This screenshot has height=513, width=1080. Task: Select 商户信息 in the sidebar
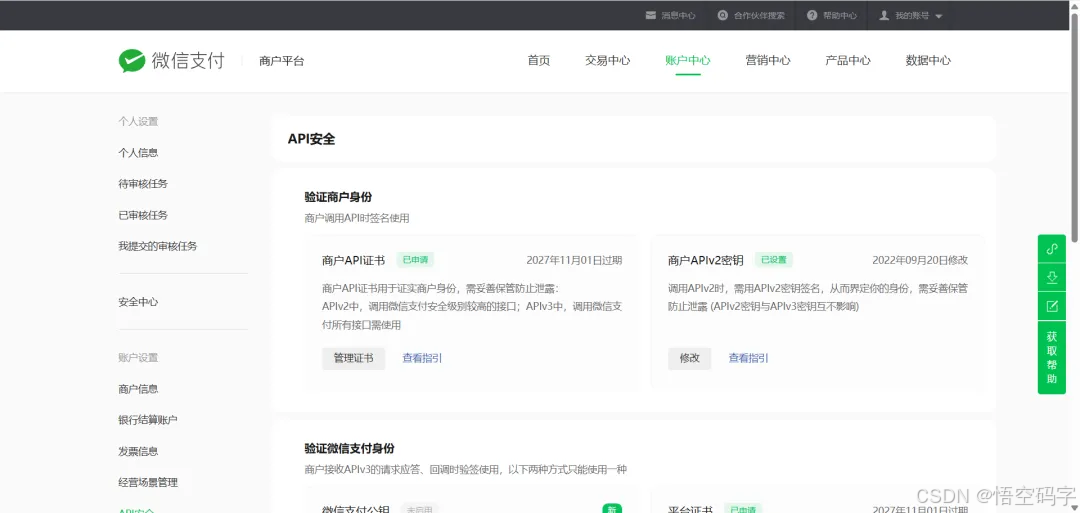click(138, 388)
